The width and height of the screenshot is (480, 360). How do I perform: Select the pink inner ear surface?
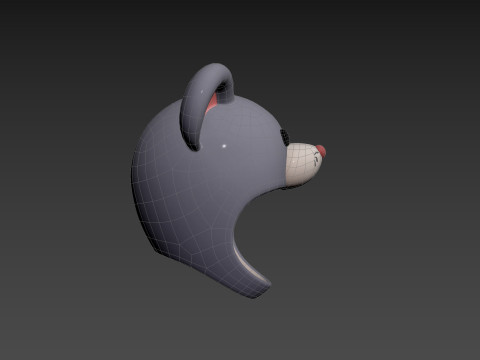(211, 103)
